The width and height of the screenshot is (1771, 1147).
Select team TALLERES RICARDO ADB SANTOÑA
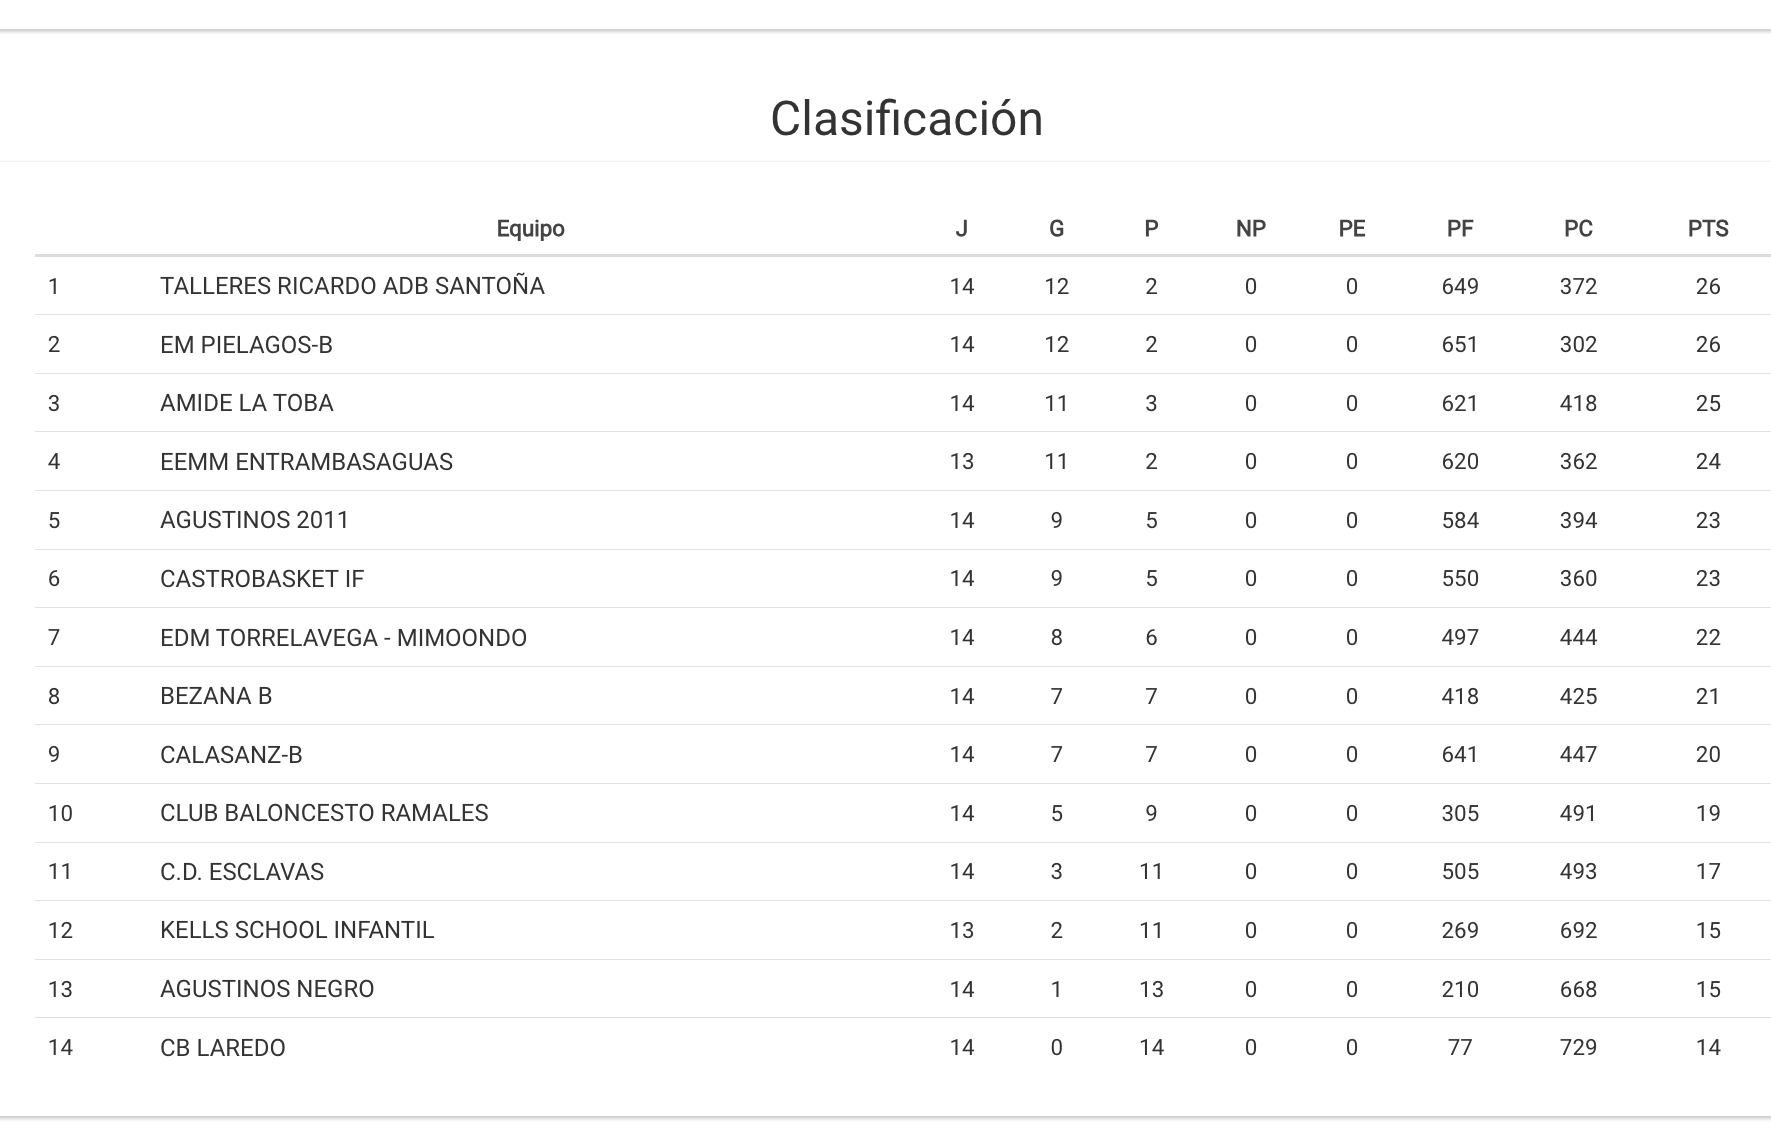[x=352, y=287]
